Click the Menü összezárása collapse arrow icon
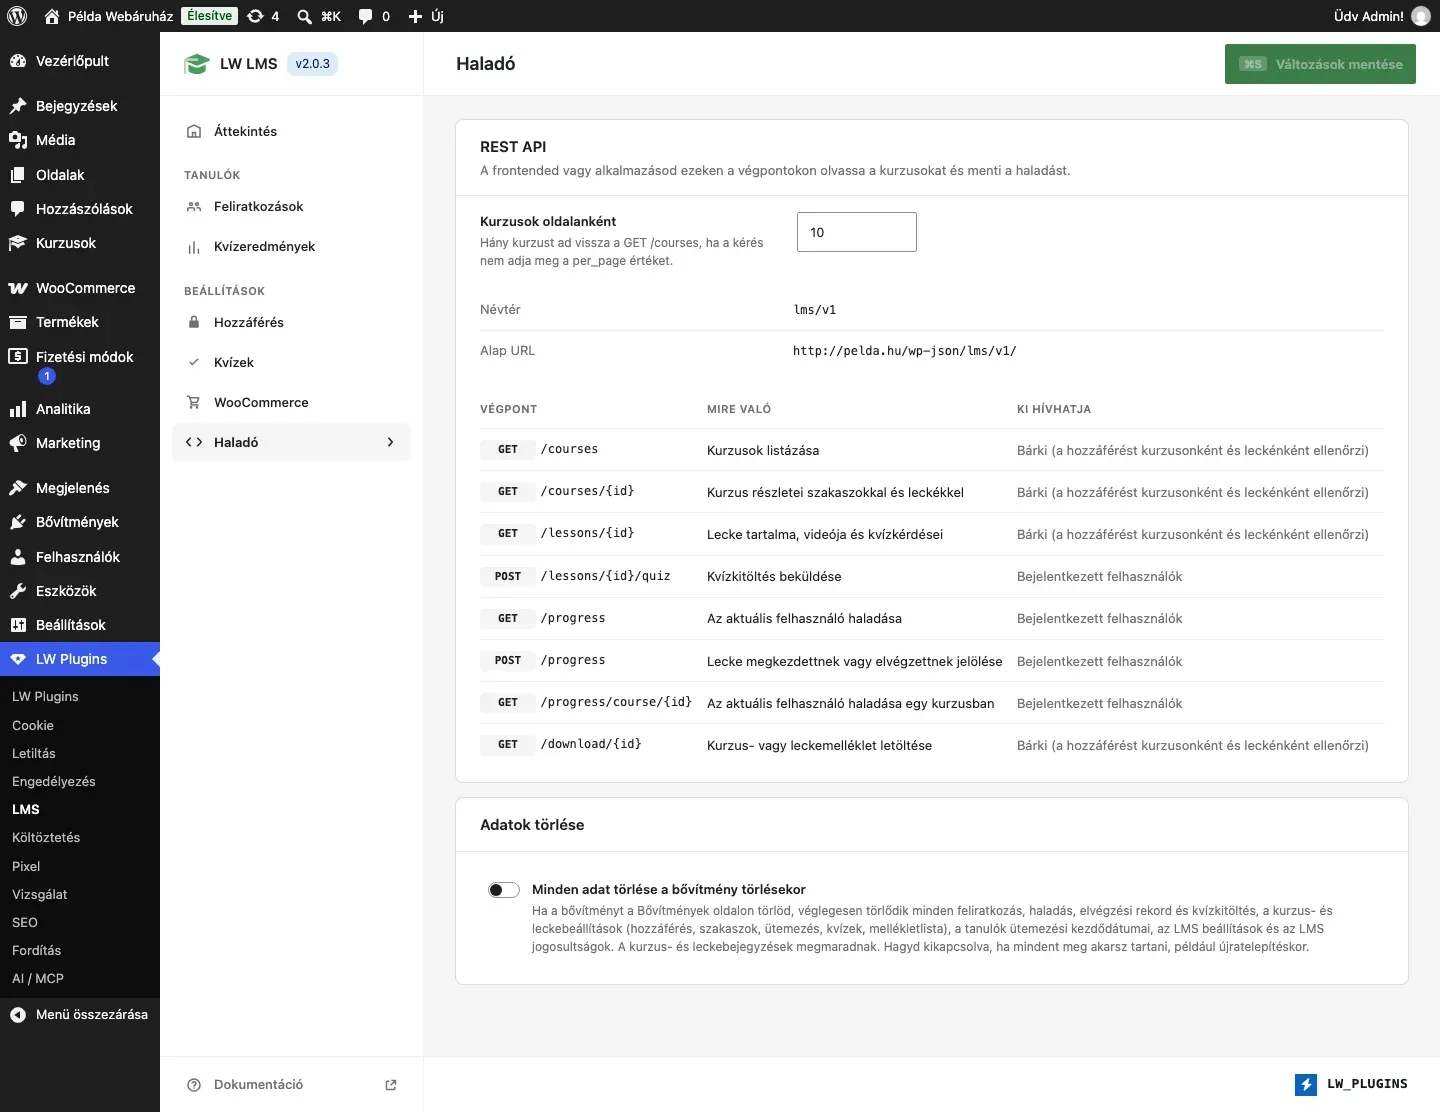This screenshot has height=1112, width=1440. [x=18, y=1015]
